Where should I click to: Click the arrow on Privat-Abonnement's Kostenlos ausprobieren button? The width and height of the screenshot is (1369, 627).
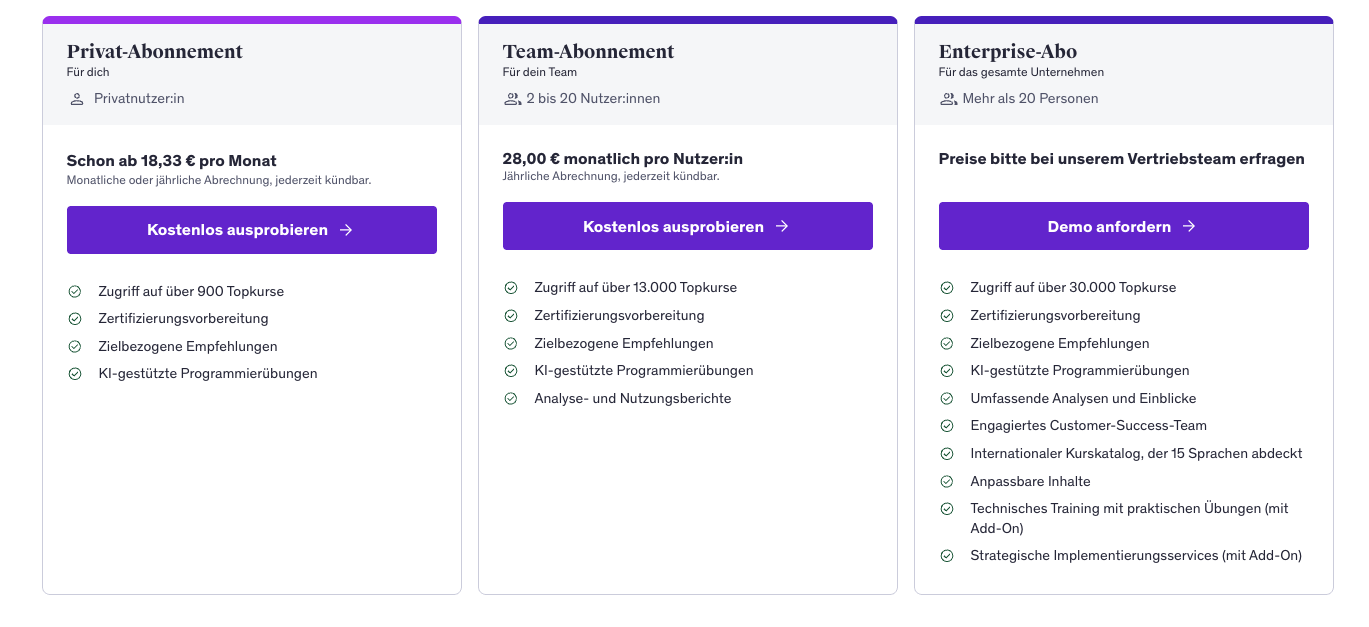pos(346,230)
